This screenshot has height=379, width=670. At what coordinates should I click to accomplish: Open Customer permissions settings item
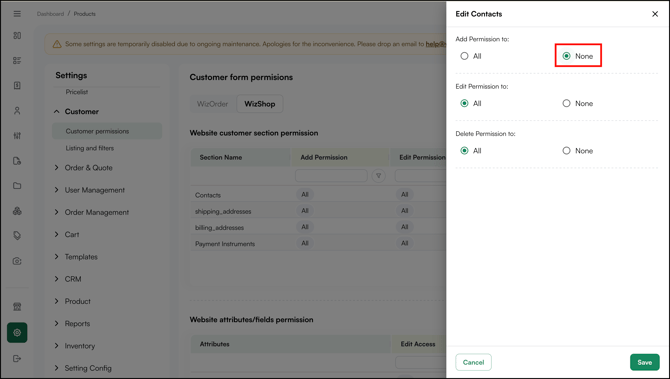click(x=107, y=131)
